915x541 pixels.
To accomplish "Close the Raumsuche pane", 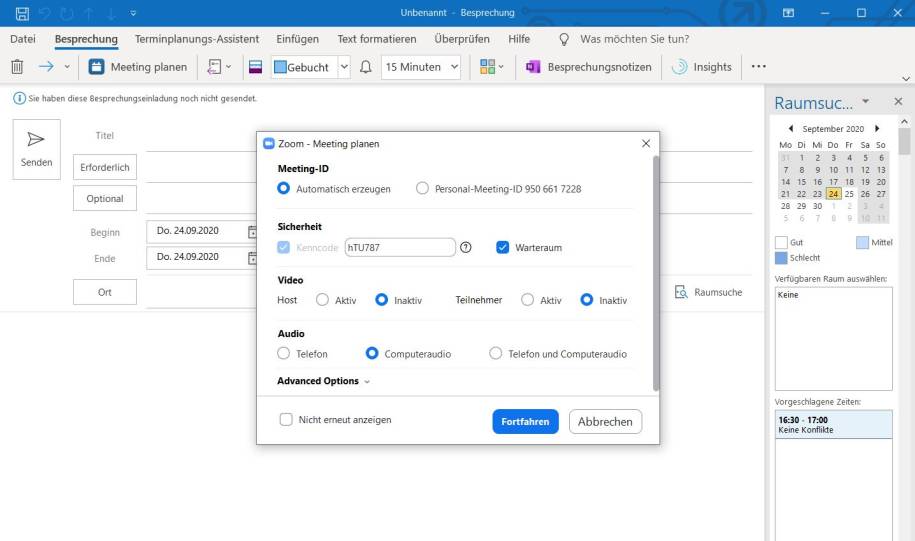I will [898, 102].
